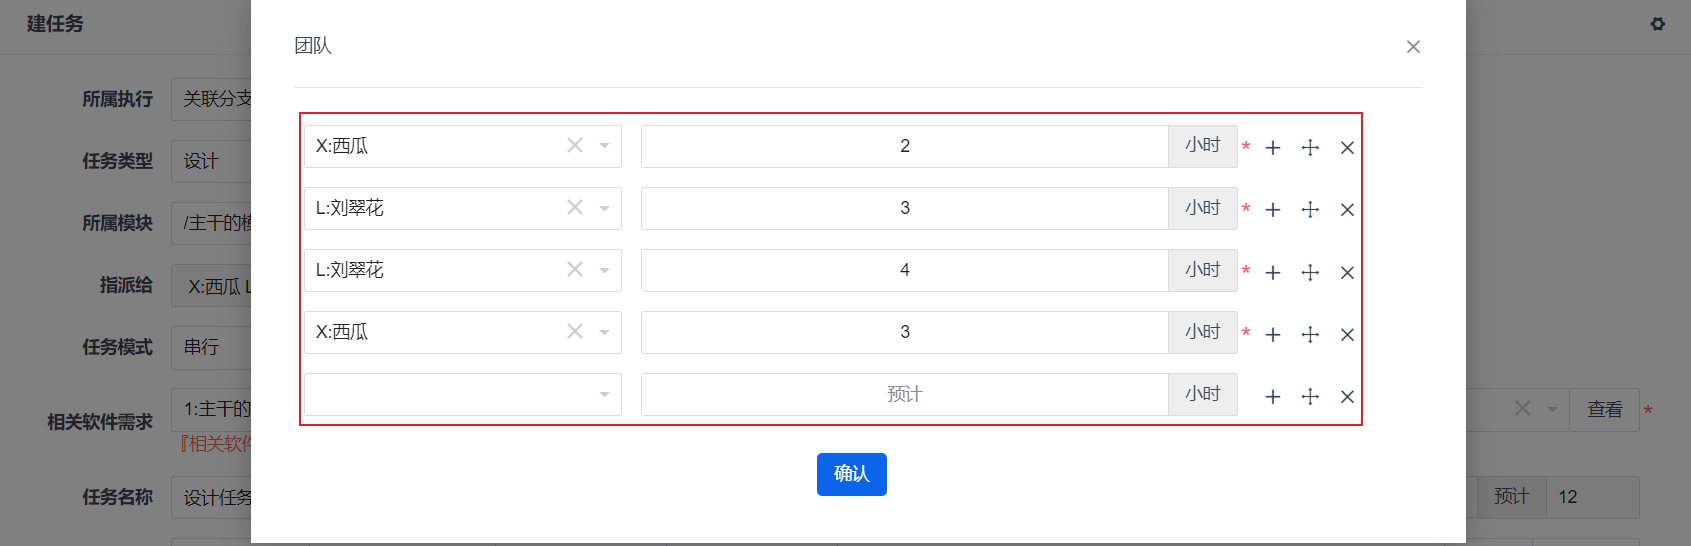Add a row after the 4-hour 刘翠花 entry
The image size is (1691, 546).
pyautogui.click(x=1273, y=273)
